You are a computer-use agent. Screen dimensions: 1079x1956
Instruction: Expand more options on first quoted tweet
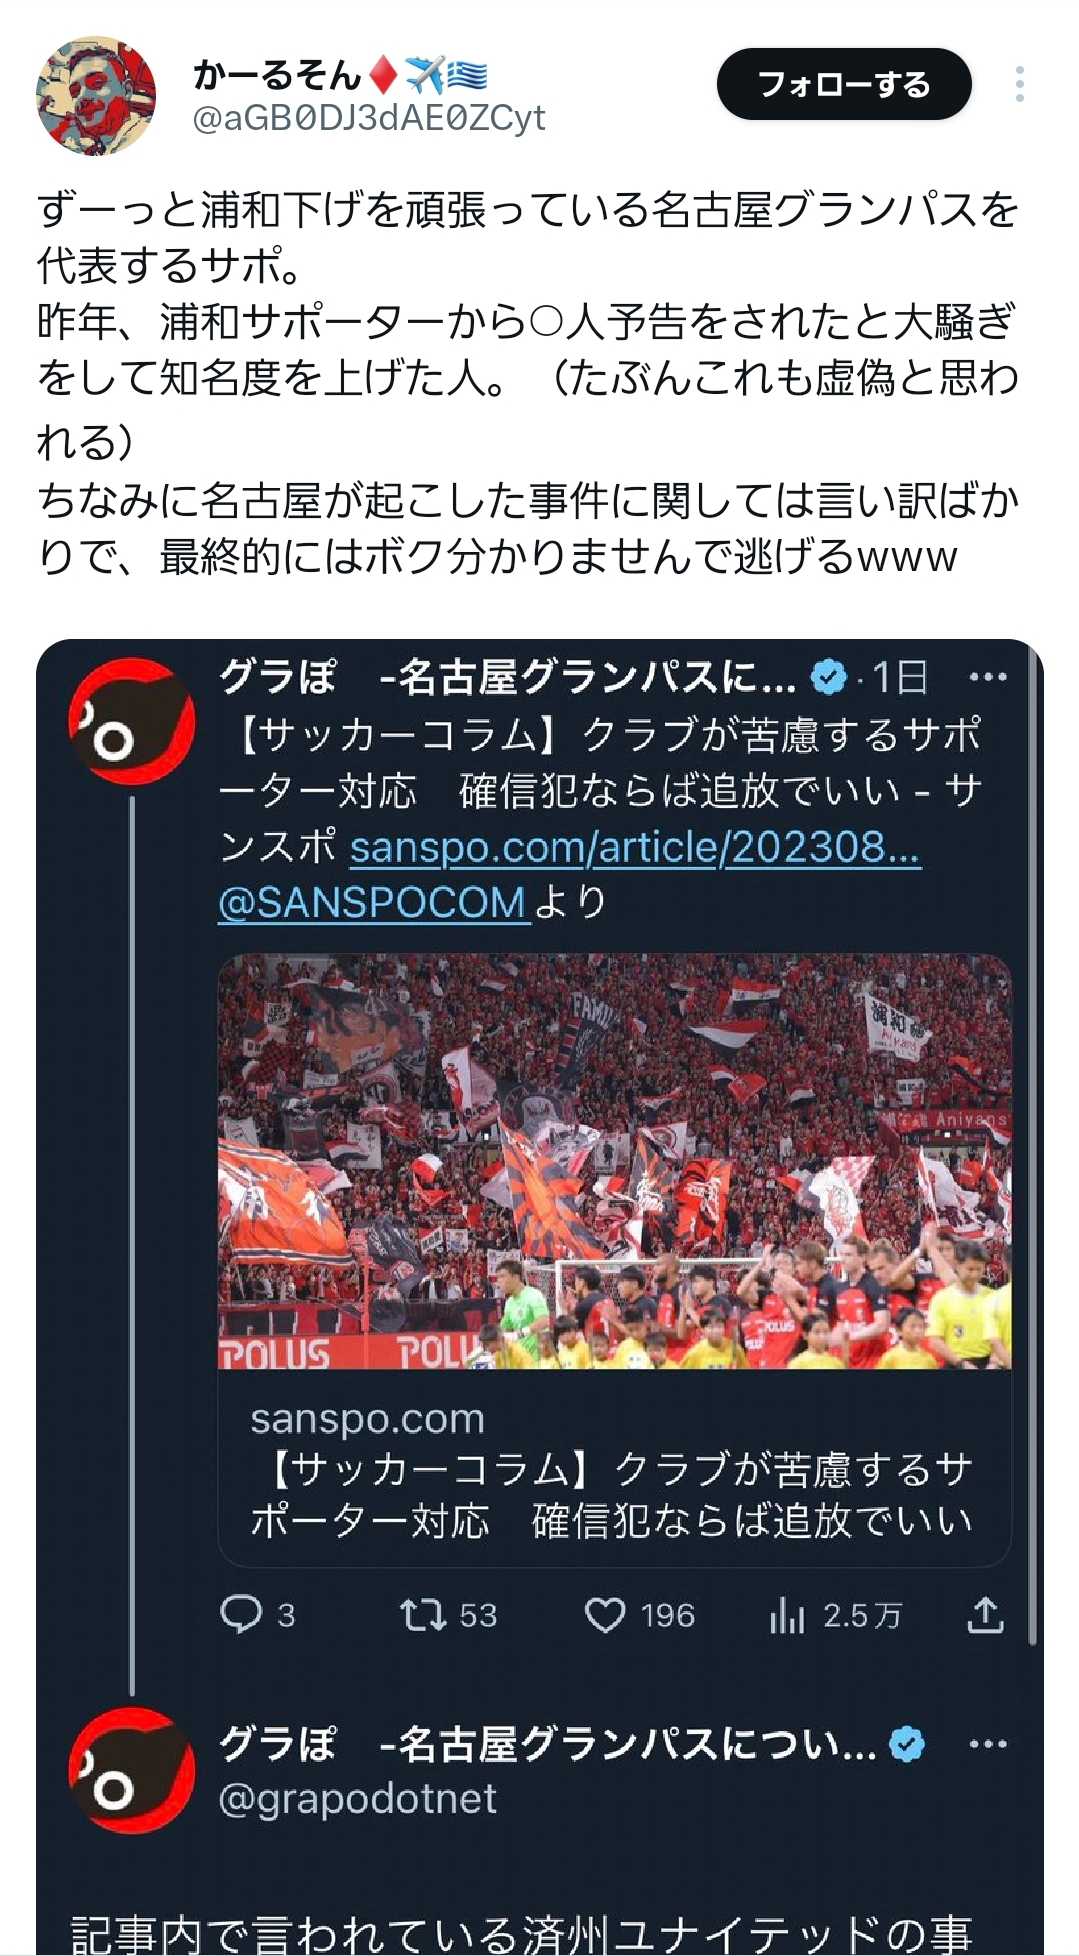click(988, 678)
